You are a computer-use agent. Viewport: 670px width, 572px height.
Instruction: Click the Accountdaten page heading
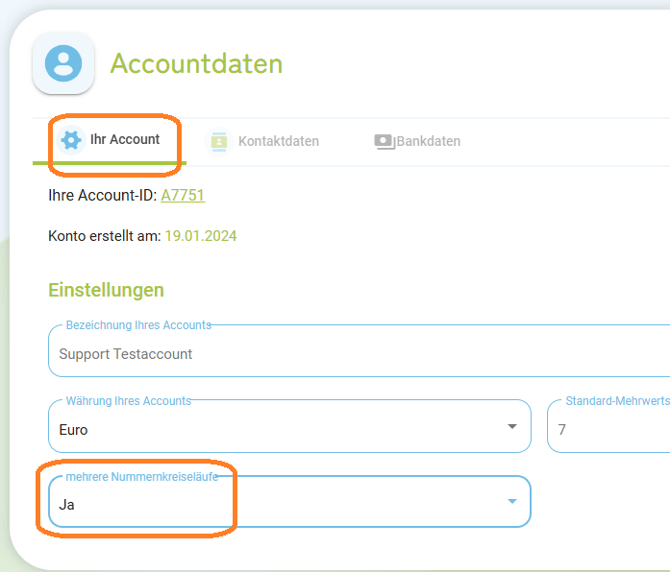click(196, 64)
